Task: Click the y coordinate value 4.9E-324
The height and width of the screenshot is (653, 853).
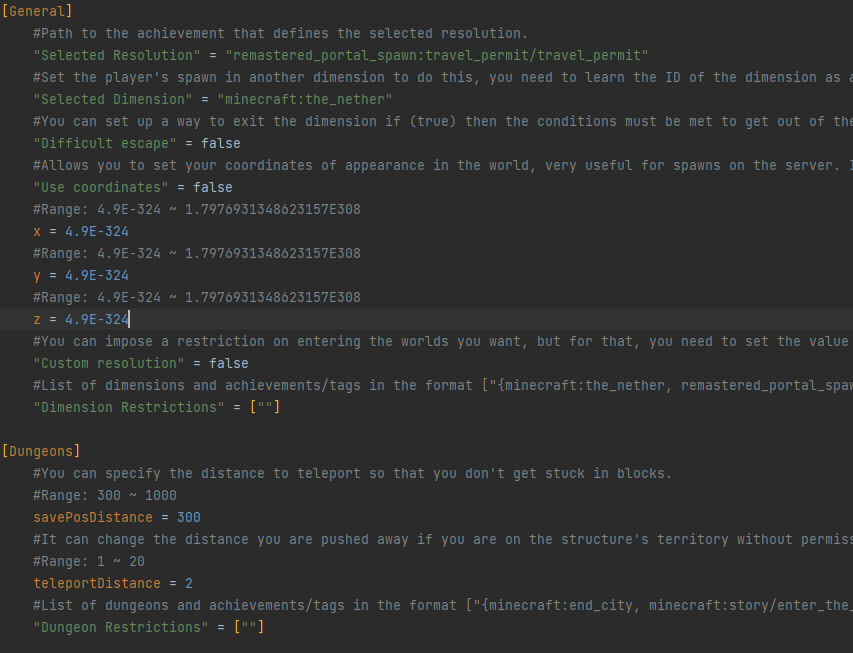Action: point(97,275)
